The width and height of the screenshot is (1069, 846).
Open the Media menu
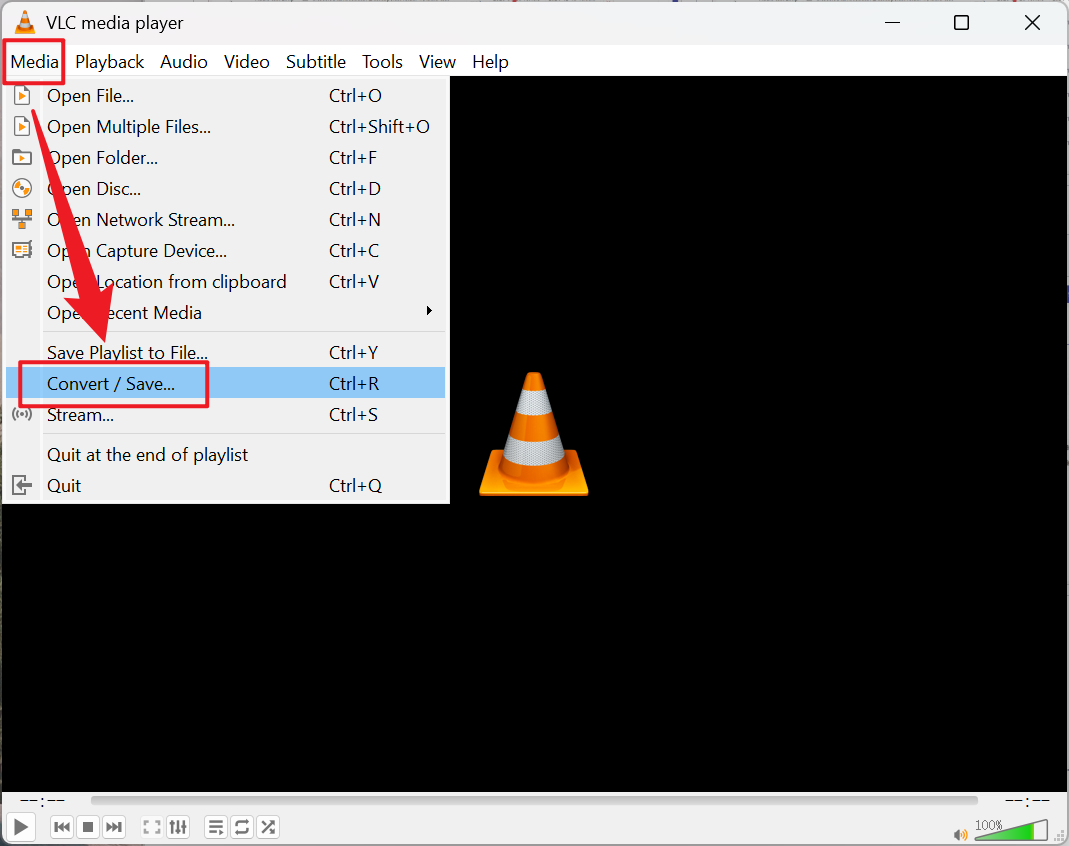point(33,61)
